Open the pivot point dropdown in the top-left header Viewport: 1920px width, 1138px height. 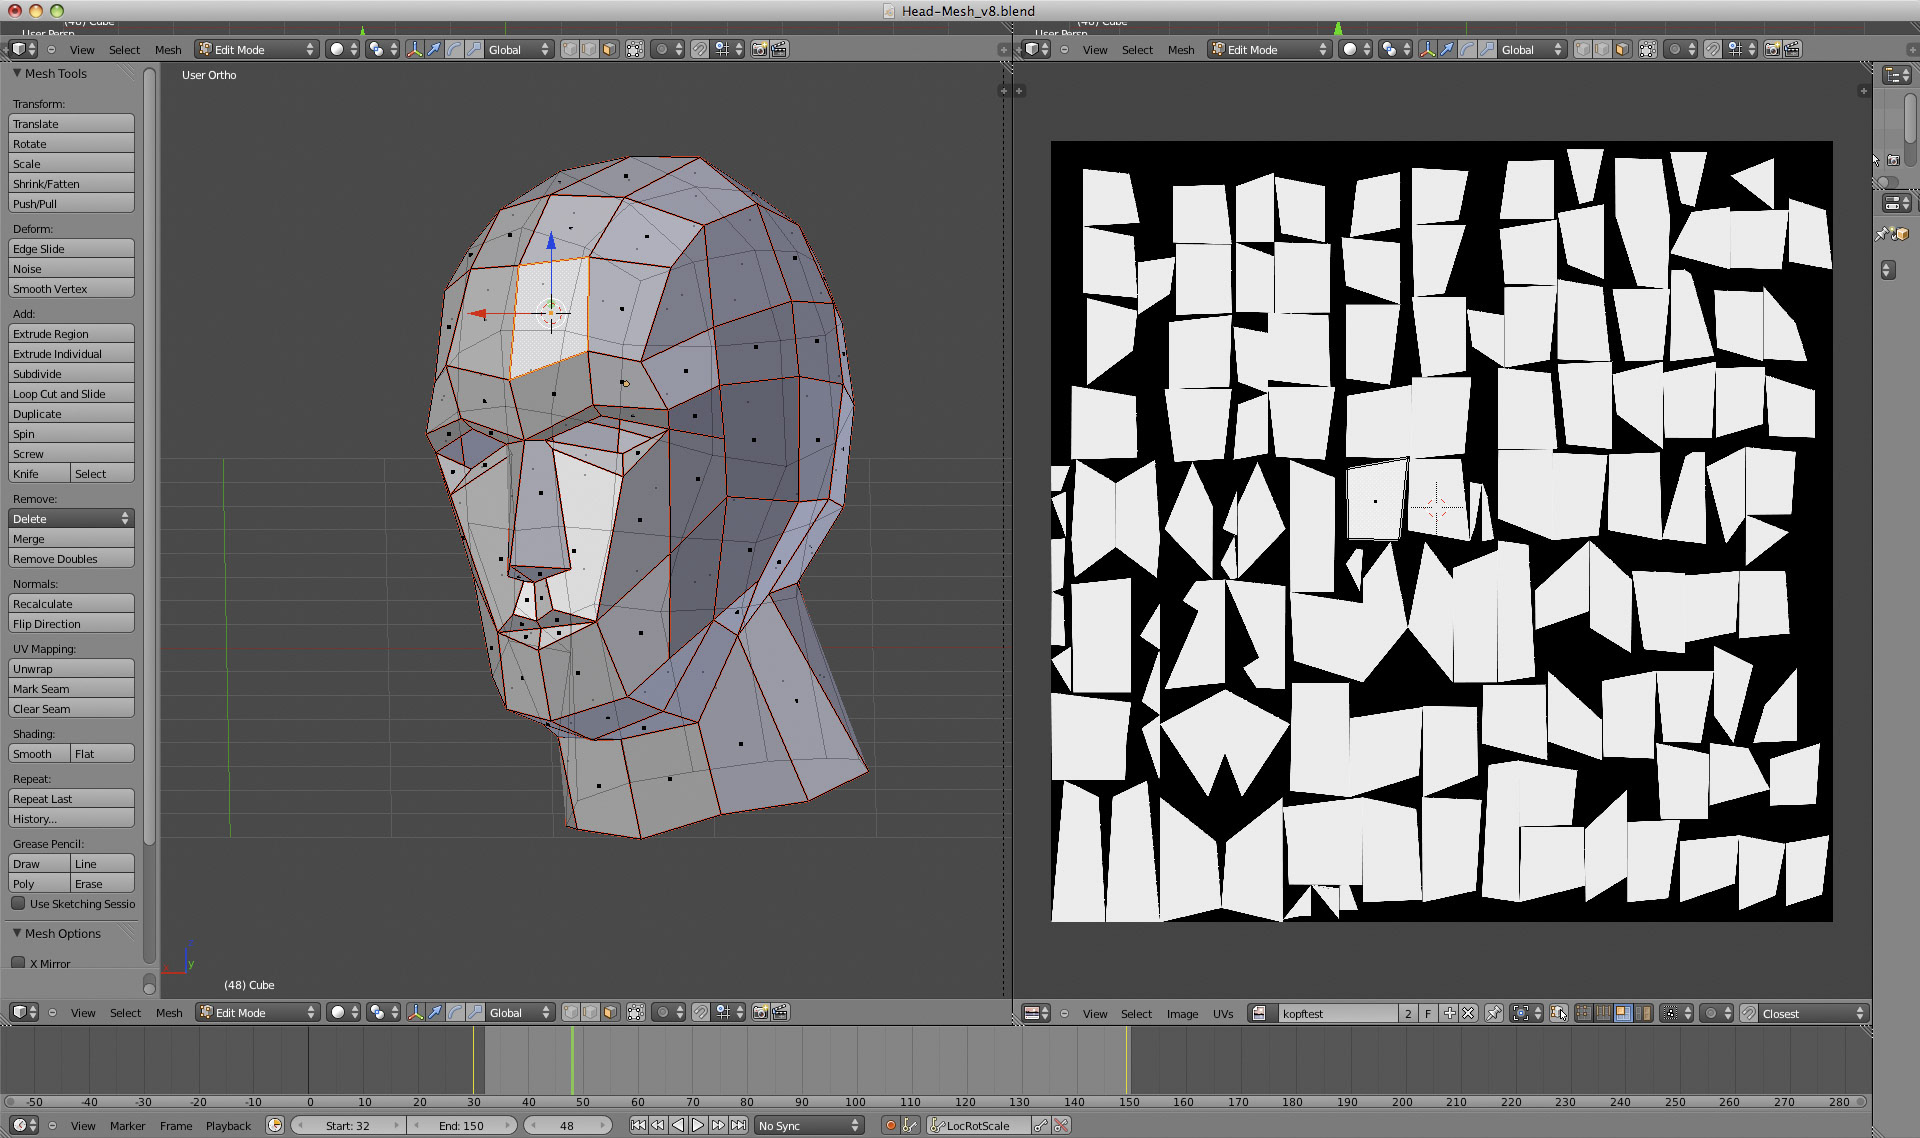[382, 49]
